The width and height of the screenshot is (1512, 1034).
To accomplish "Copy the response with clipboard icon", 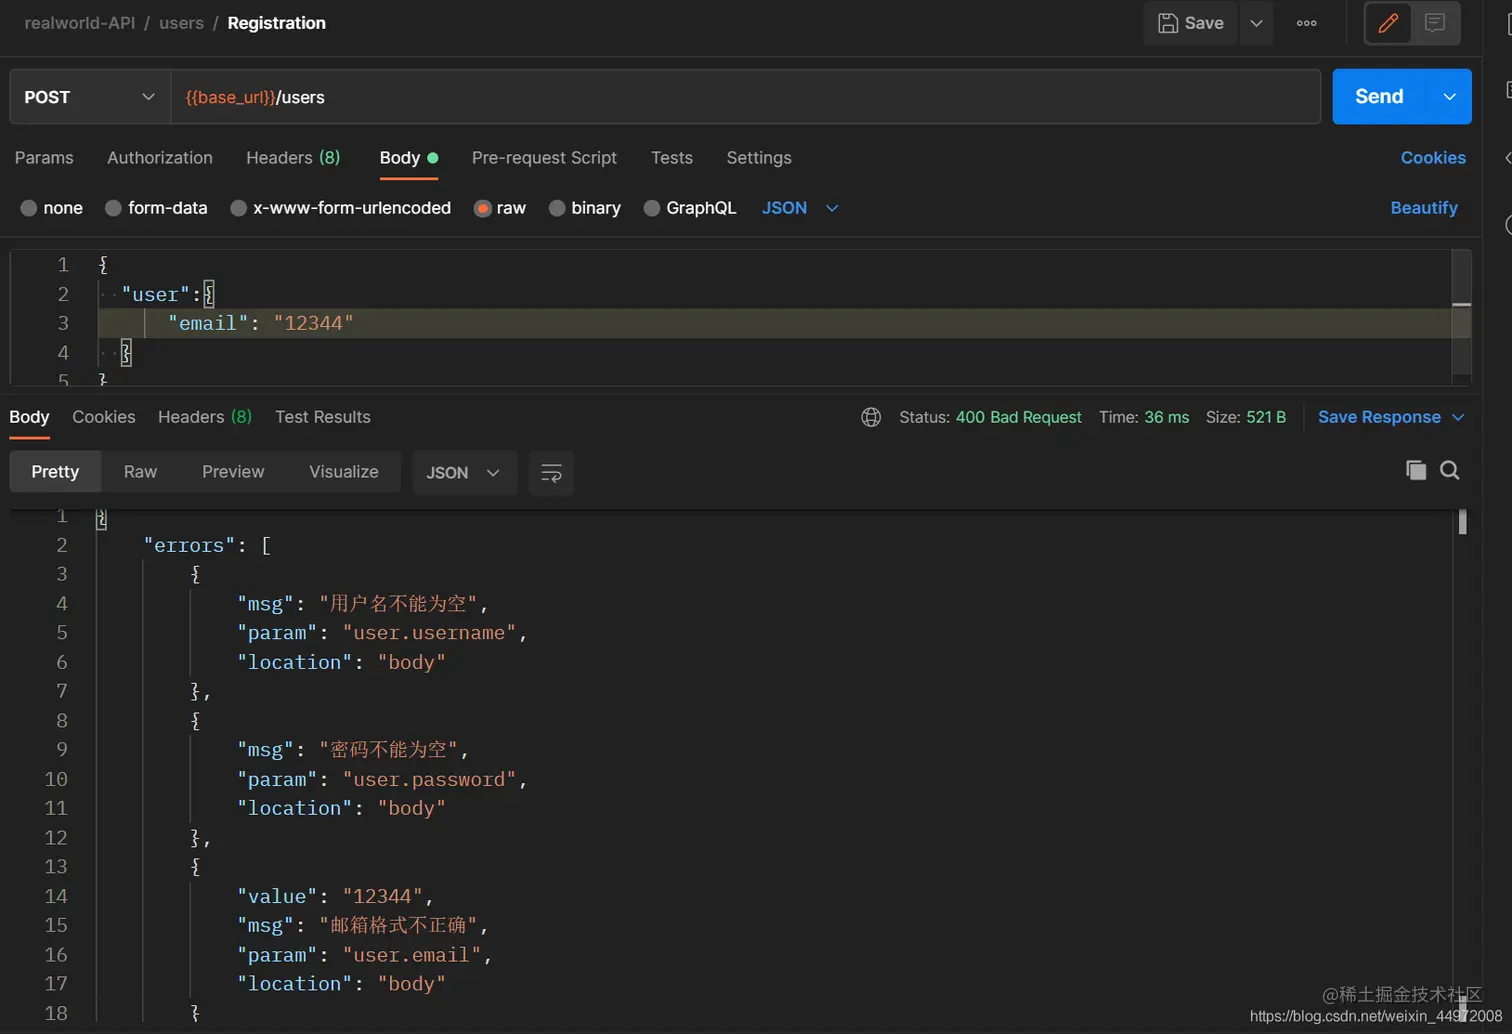I will [x=1416, y=470].
